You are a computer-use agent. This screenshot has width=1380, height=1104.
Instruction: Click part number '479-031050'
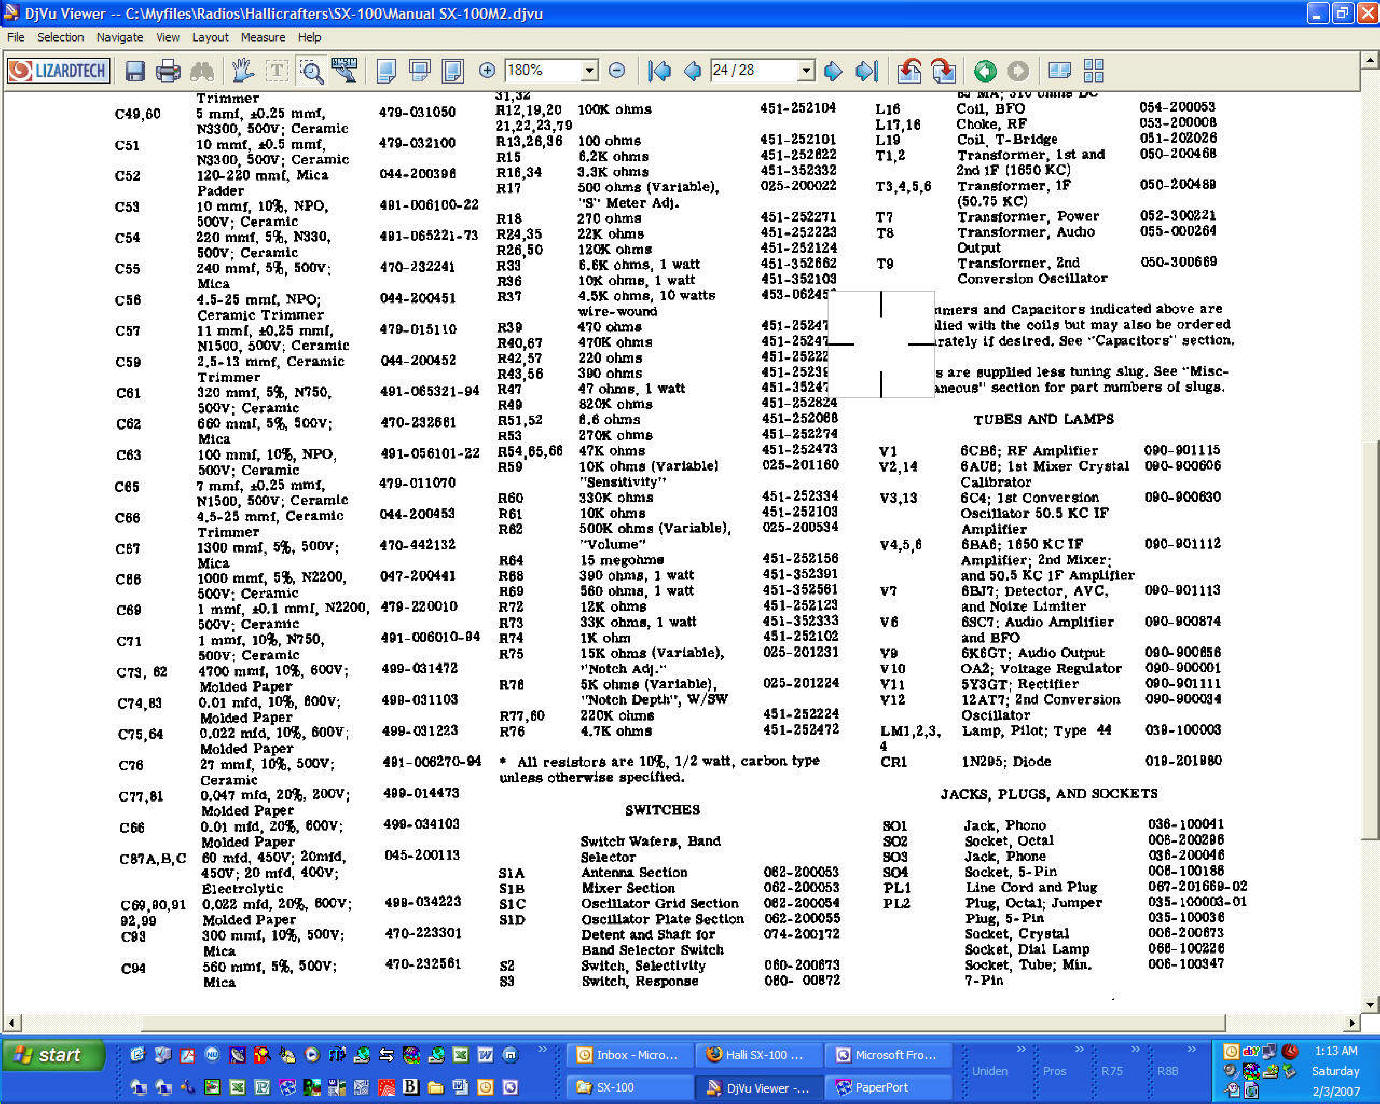point(417,112)
